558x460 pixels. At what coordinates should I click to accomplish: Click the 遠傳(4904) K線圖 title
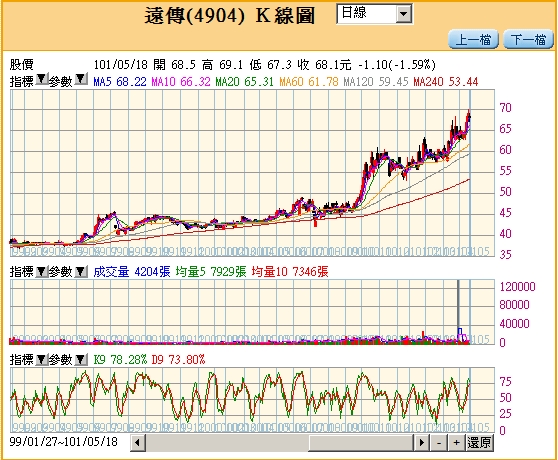point(230,16)
